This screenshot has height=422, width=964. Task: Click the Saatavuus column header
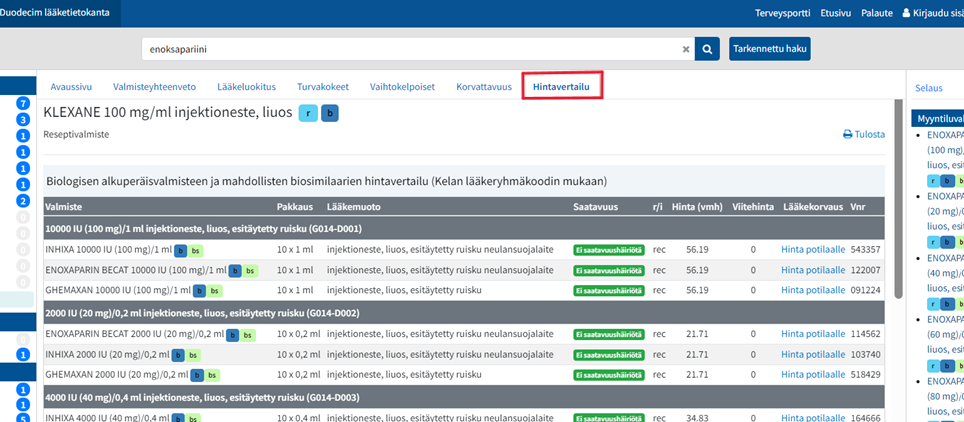[x=595, y=207]
